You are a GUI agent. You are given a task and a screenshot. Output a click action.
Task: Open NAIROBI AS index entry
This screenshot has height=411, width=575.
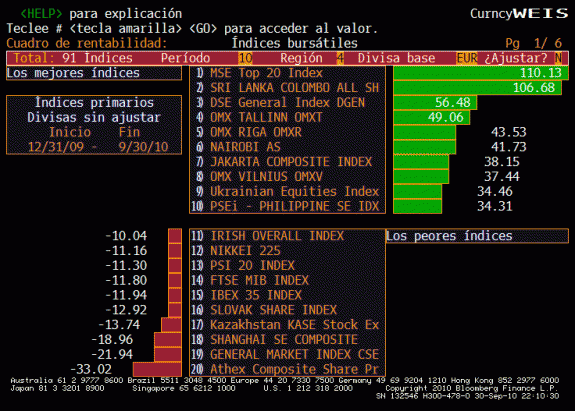[x=288, y=147]
